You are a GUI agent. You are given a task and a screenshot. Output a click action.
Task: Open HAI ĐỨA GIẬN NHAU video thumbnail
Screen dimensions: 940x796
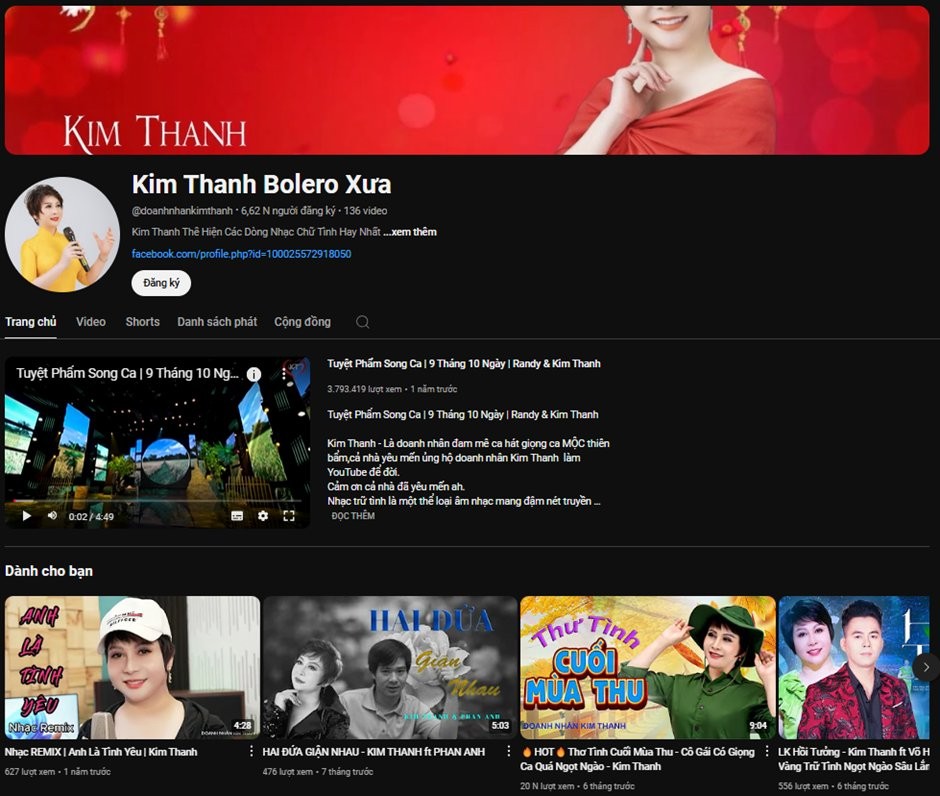click(x=390, y=667)
